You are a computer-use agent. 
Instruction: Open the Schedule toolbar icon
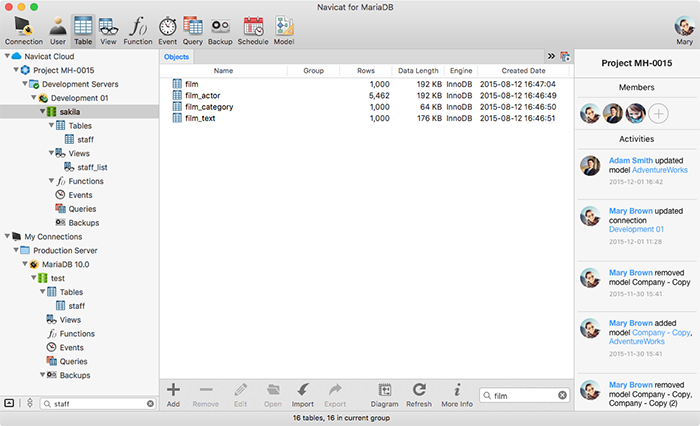click(253, 30)
